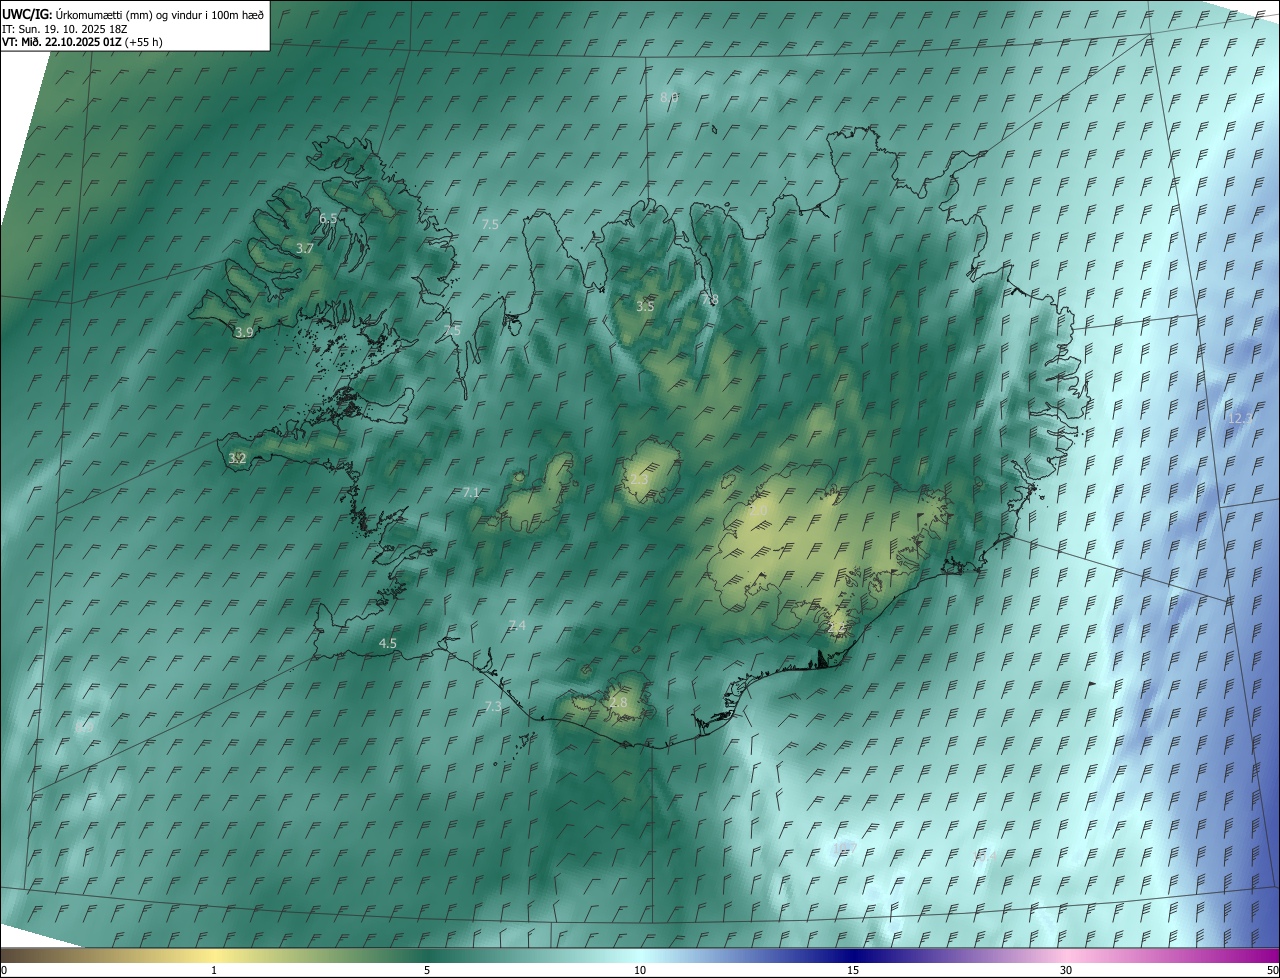Click the 3.7 value in the Westfjords
The height and width of the screenshot is (978, 1280).
click(x=306, y=248)
